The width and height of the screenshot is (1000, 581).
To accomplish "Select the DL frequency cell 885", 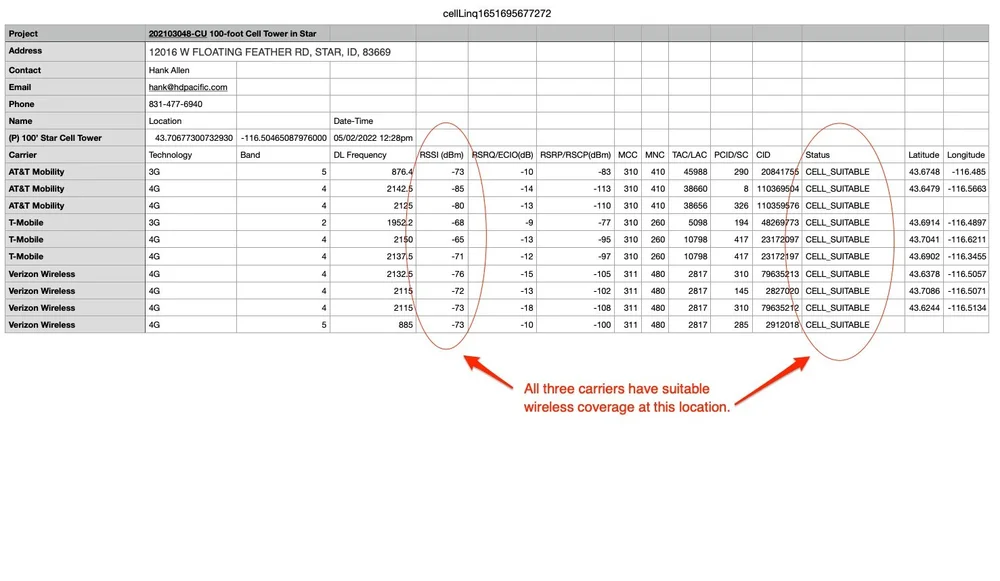I will click(406, 325).
